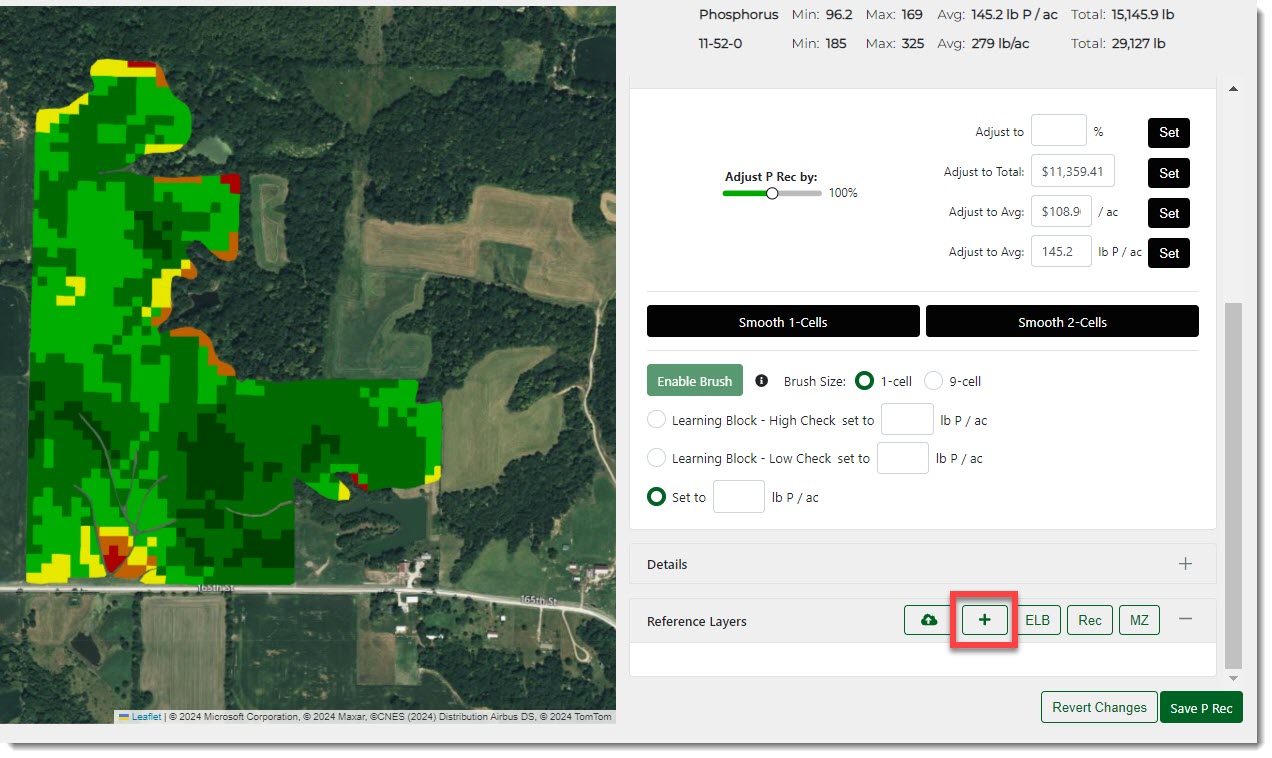Expand the Details section
The height and width of the screenshot is (758, 1272).
pyautogui.click(x=1185, y=564)
